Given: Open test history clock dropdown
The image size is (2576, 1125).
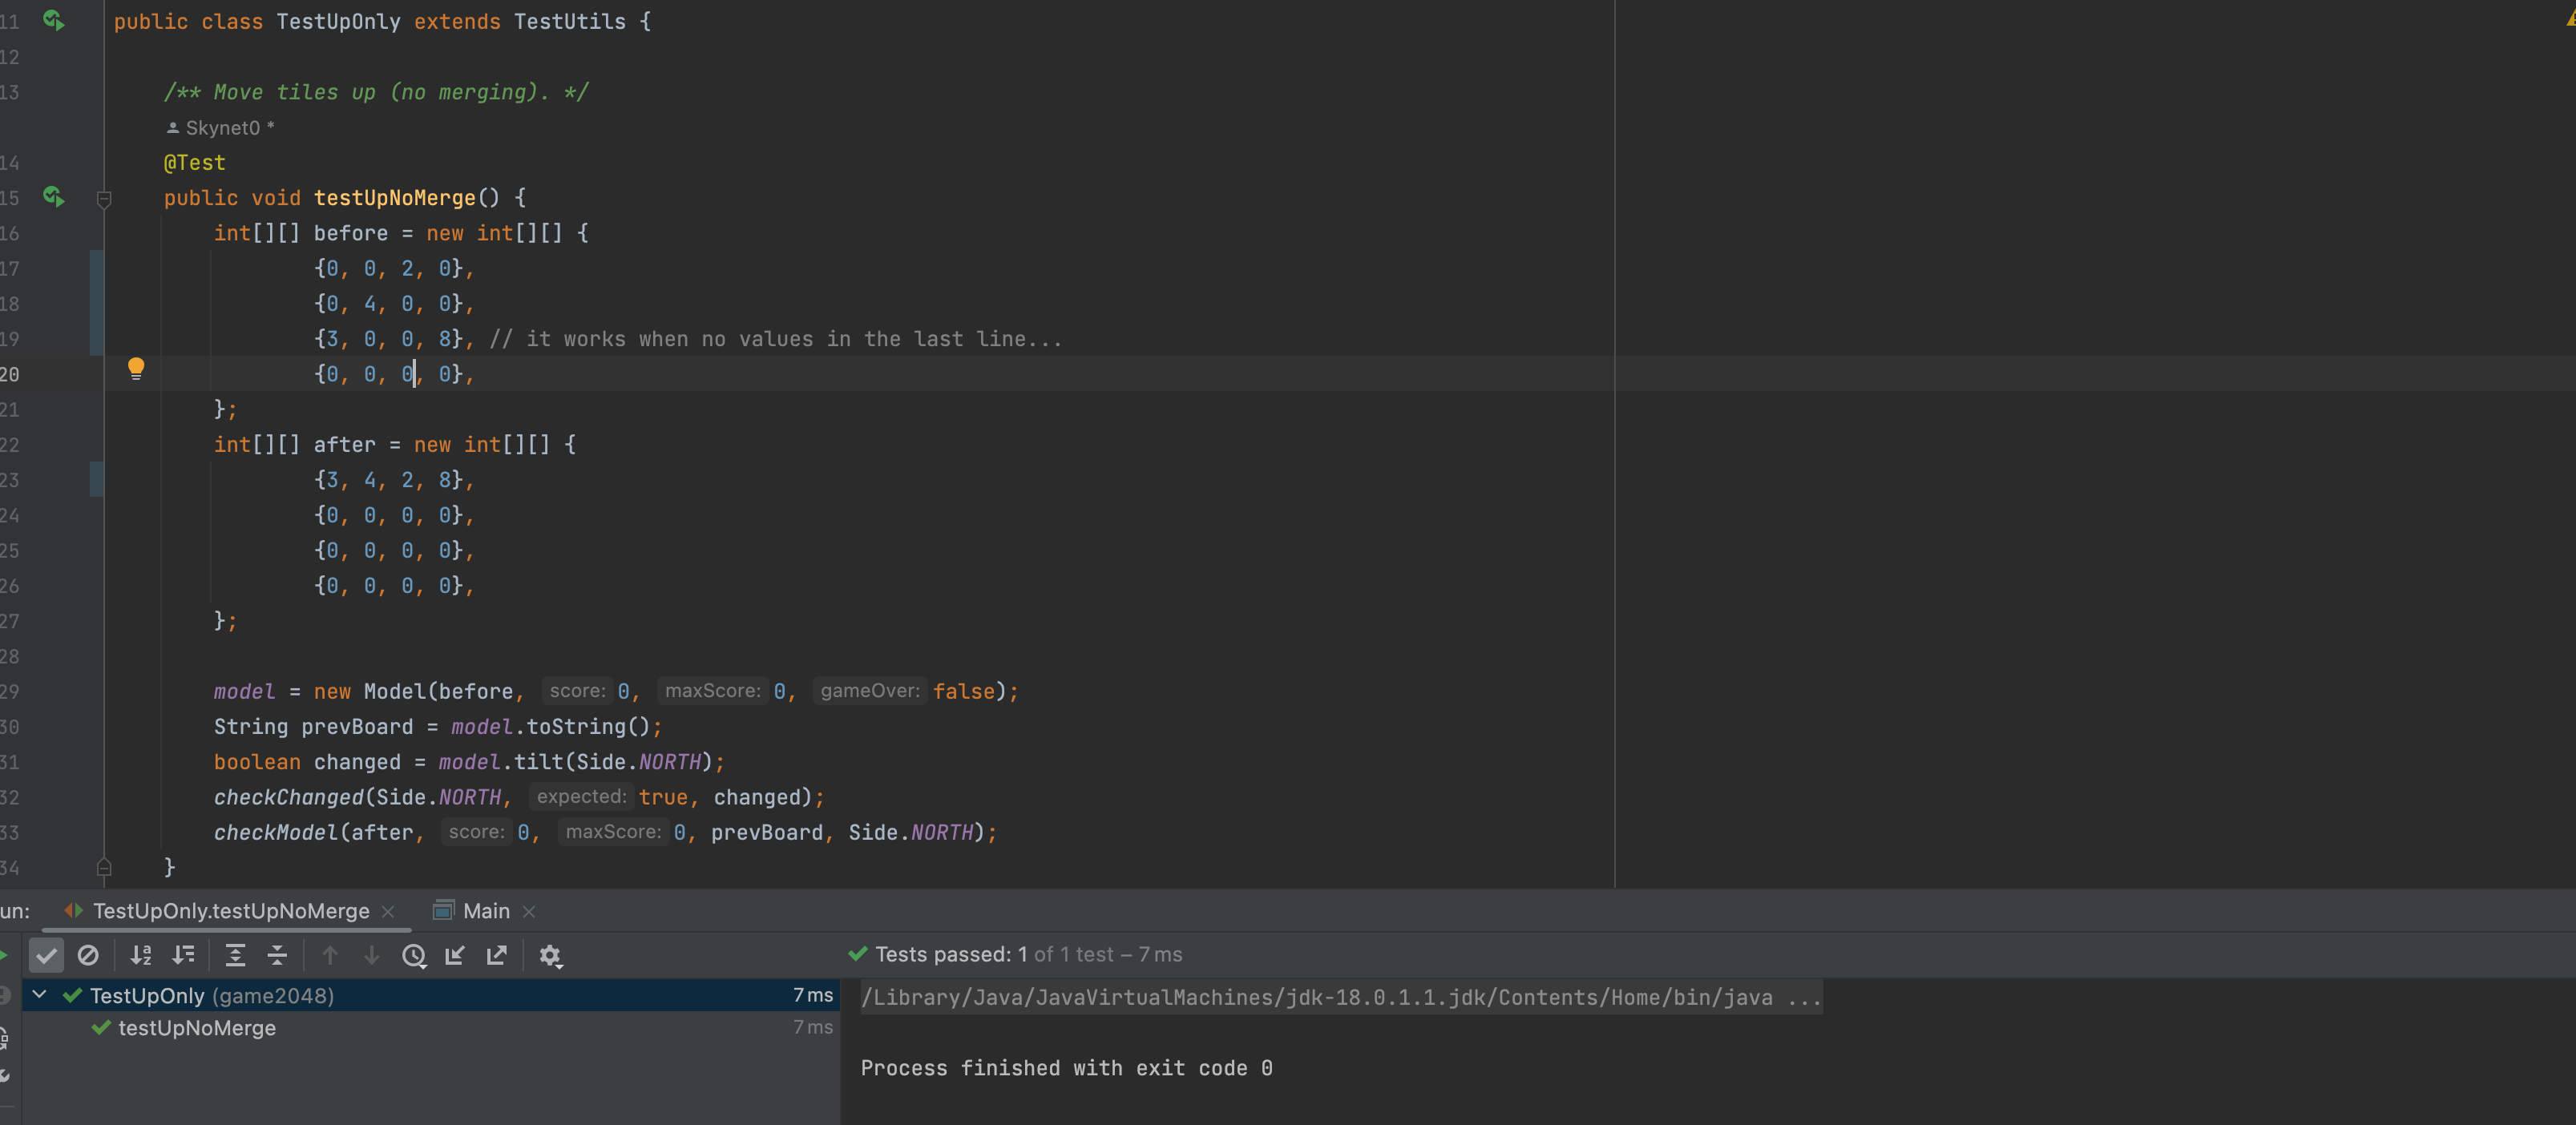Looking at the screenshot, I should click(x=414, y=956).
